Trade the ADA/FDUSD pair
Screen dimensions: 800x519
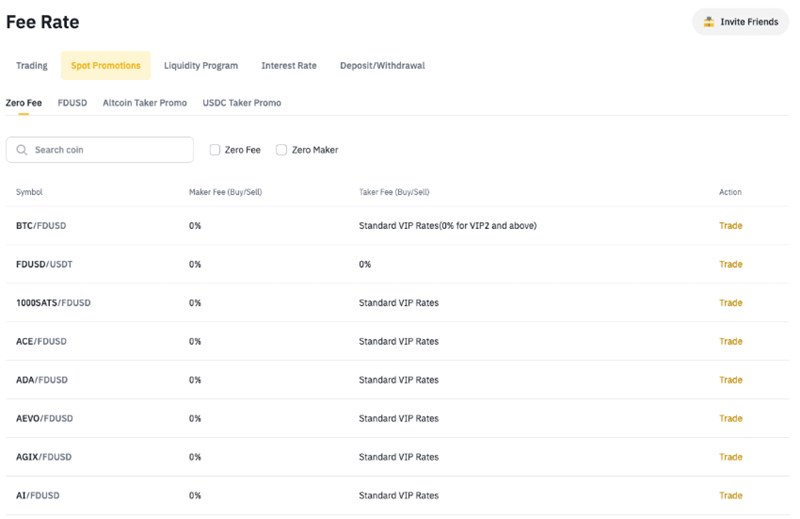click(730, 380)
